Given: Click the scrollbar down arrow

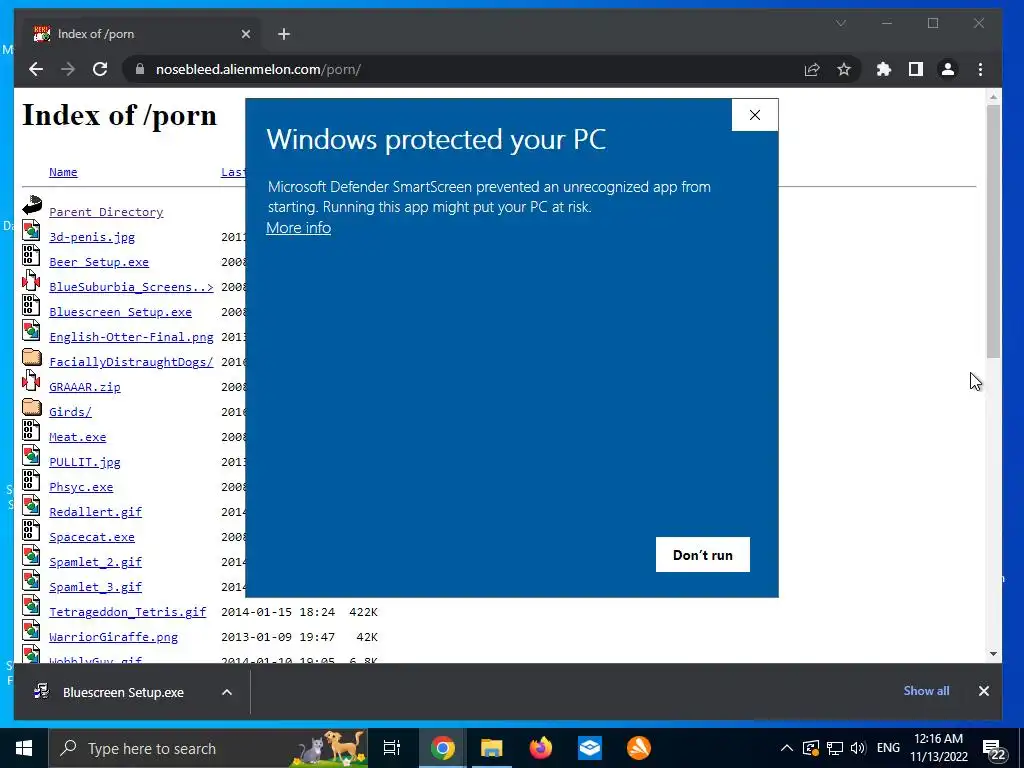Looking at the screenshot, I should tap(993, 654).
